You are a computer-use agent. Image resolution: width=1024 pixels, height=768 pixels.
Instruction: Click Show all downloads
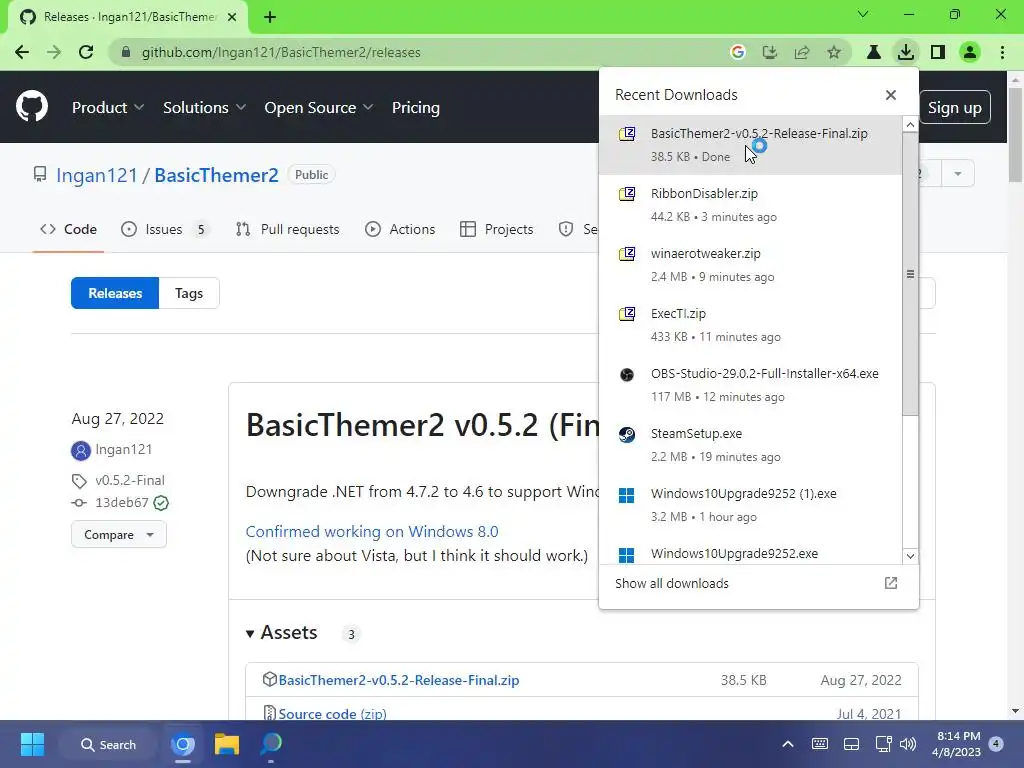671,583
